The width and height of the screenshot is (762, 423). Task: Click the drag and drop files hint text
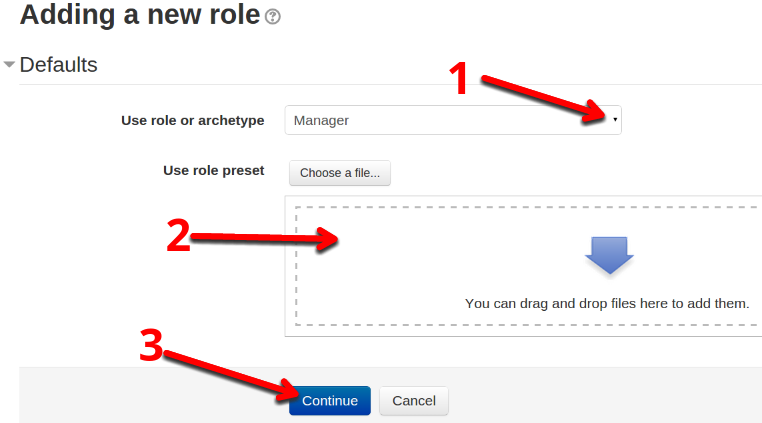(x=607, y=303)
